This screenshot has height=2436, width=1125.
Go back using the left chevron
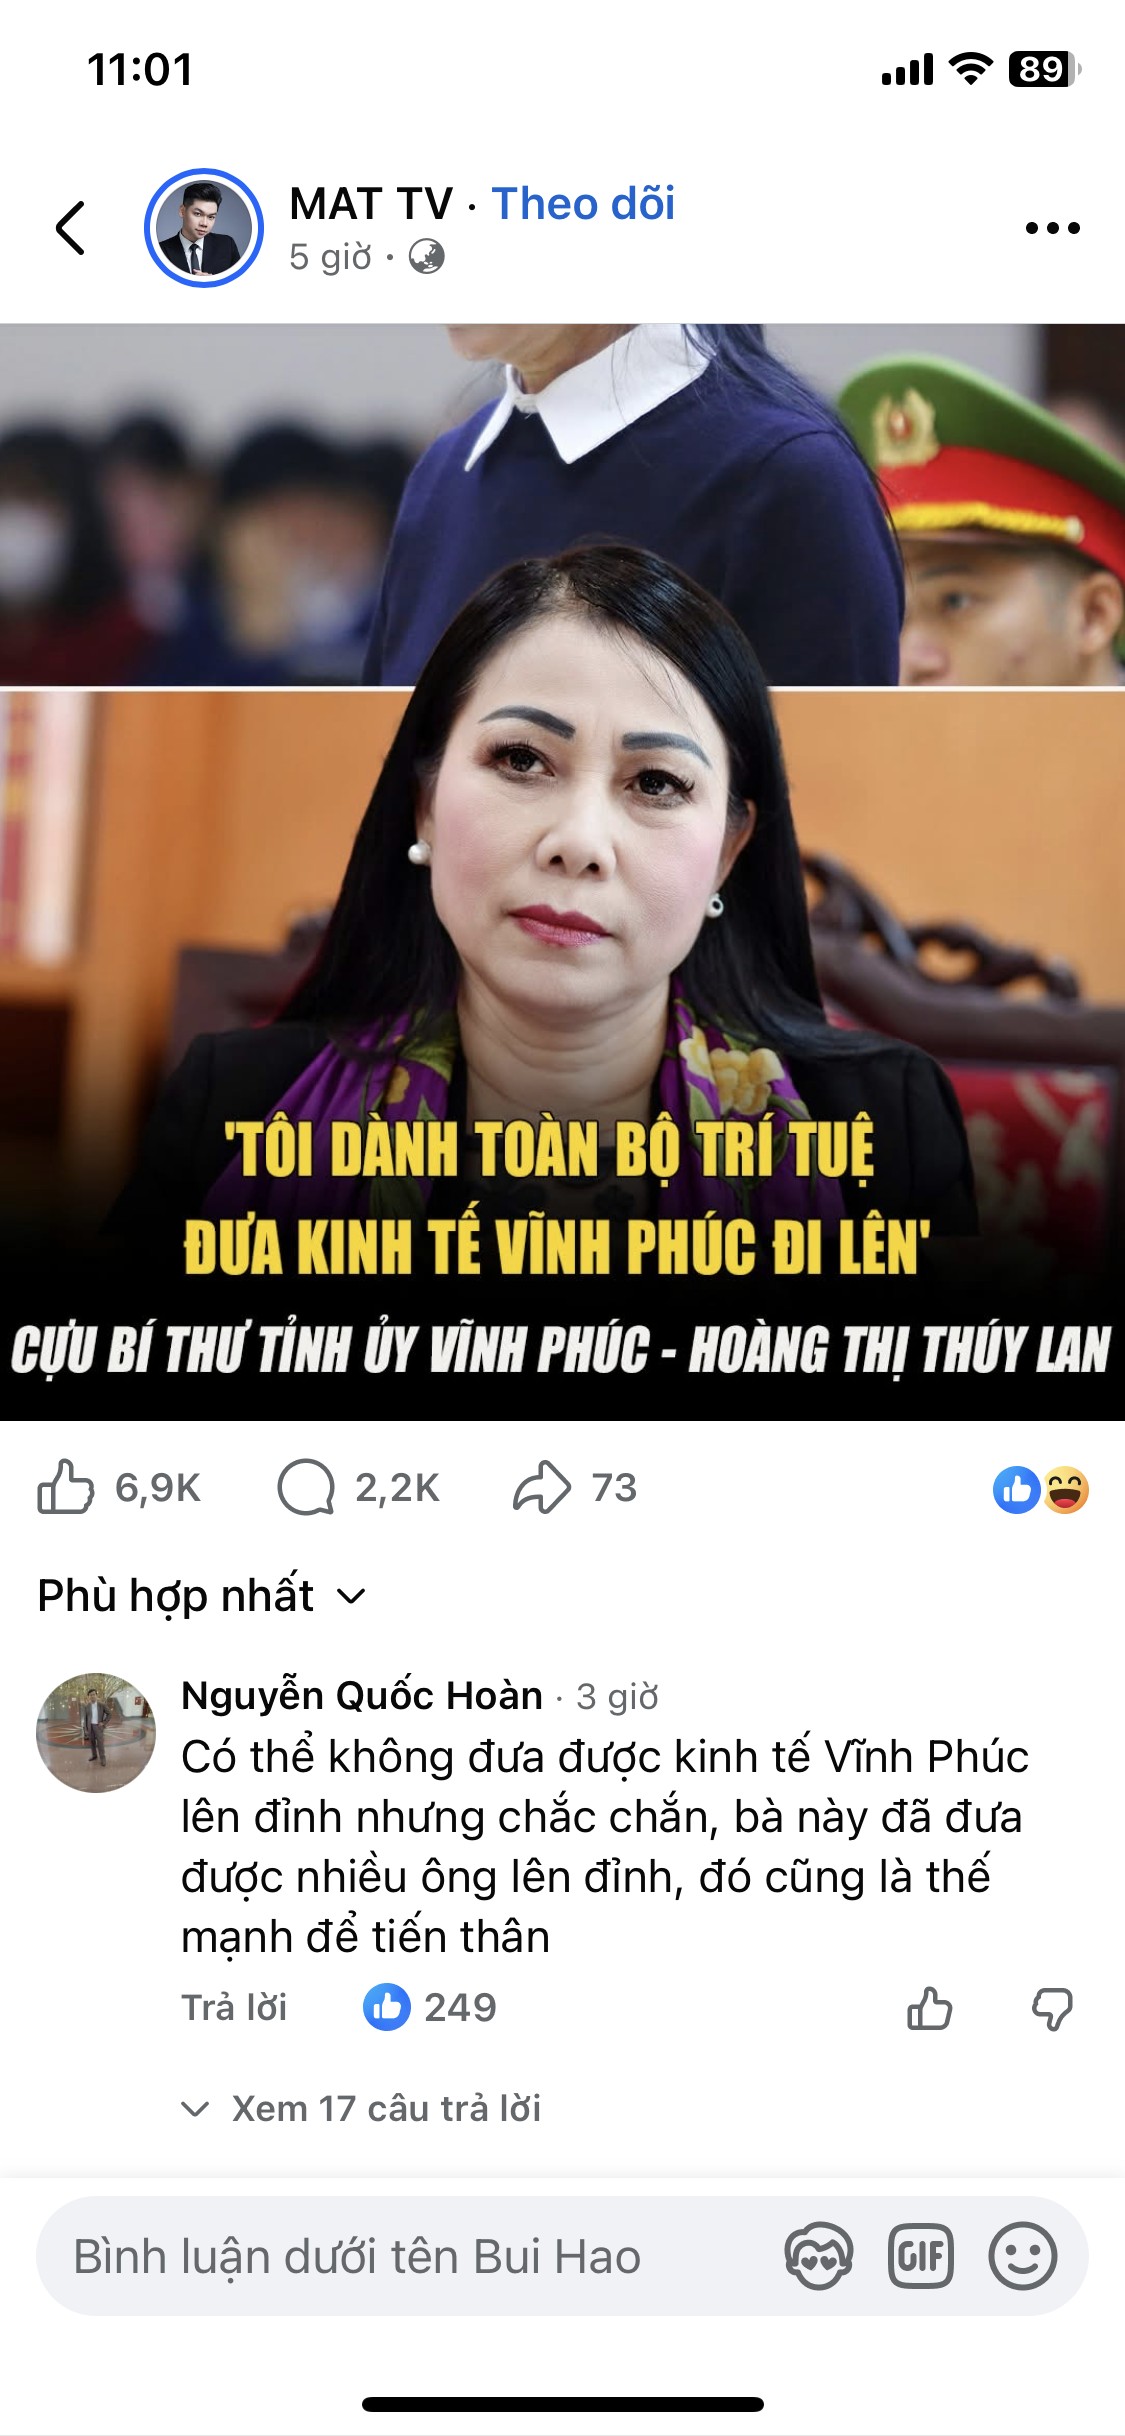point(70,228)
